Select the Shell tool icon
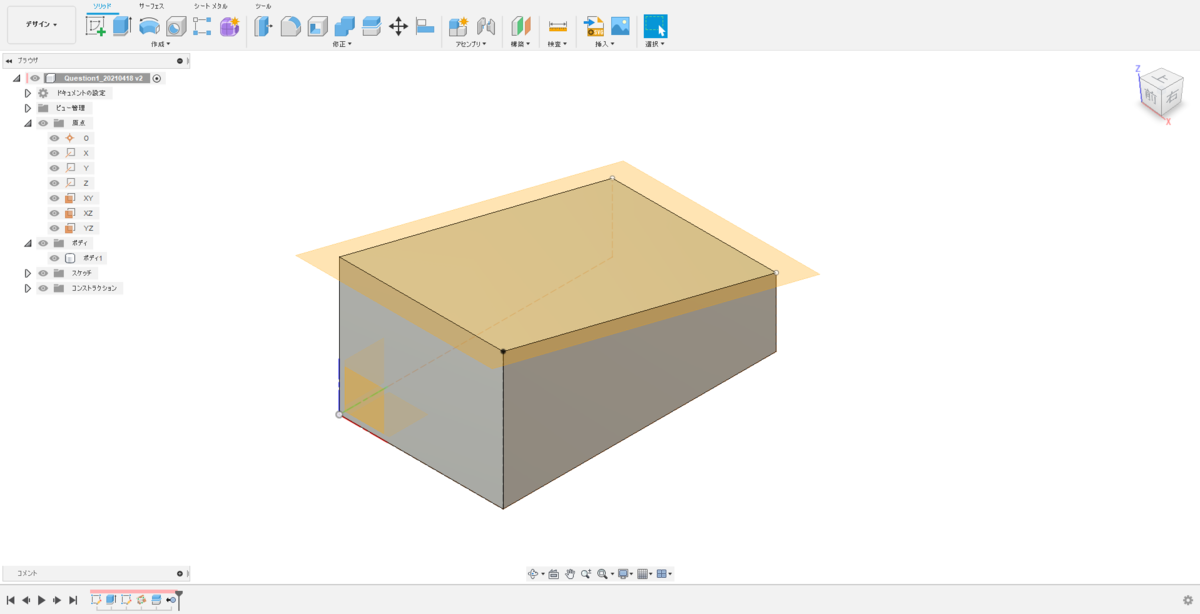Screen dimensions: 1200x614 point(318,26)
